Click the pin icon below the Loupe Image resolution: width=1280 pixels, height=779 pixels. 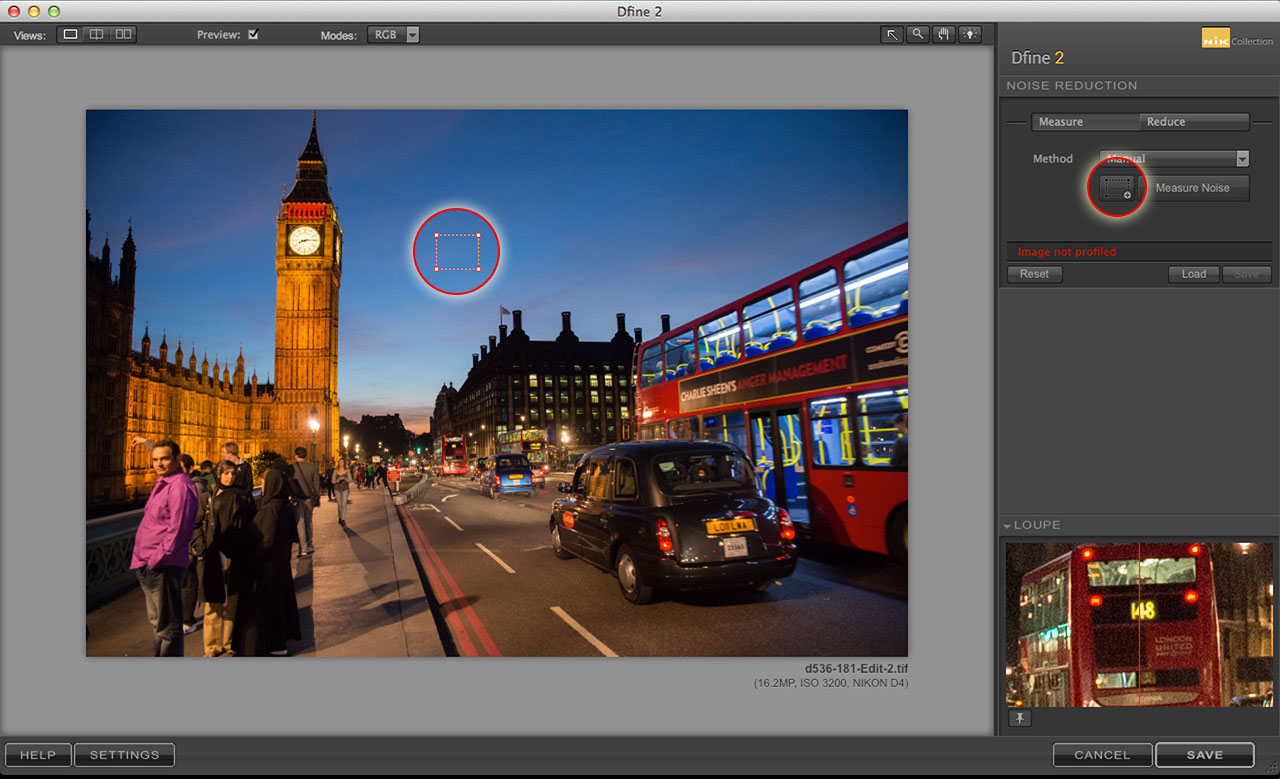(x=1020, y=718)
